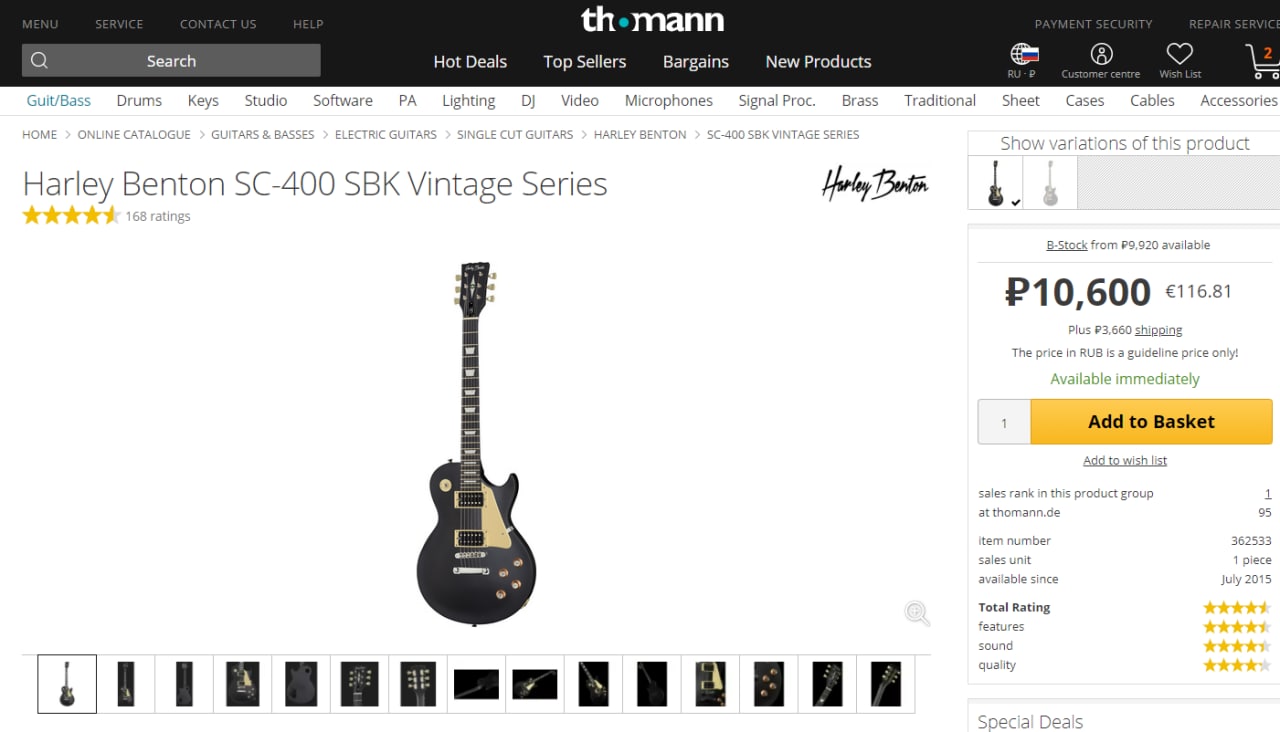Viewport: 1280px width, 732px height.
Task: Click the country and currency globe icon
Action: 1024,54
